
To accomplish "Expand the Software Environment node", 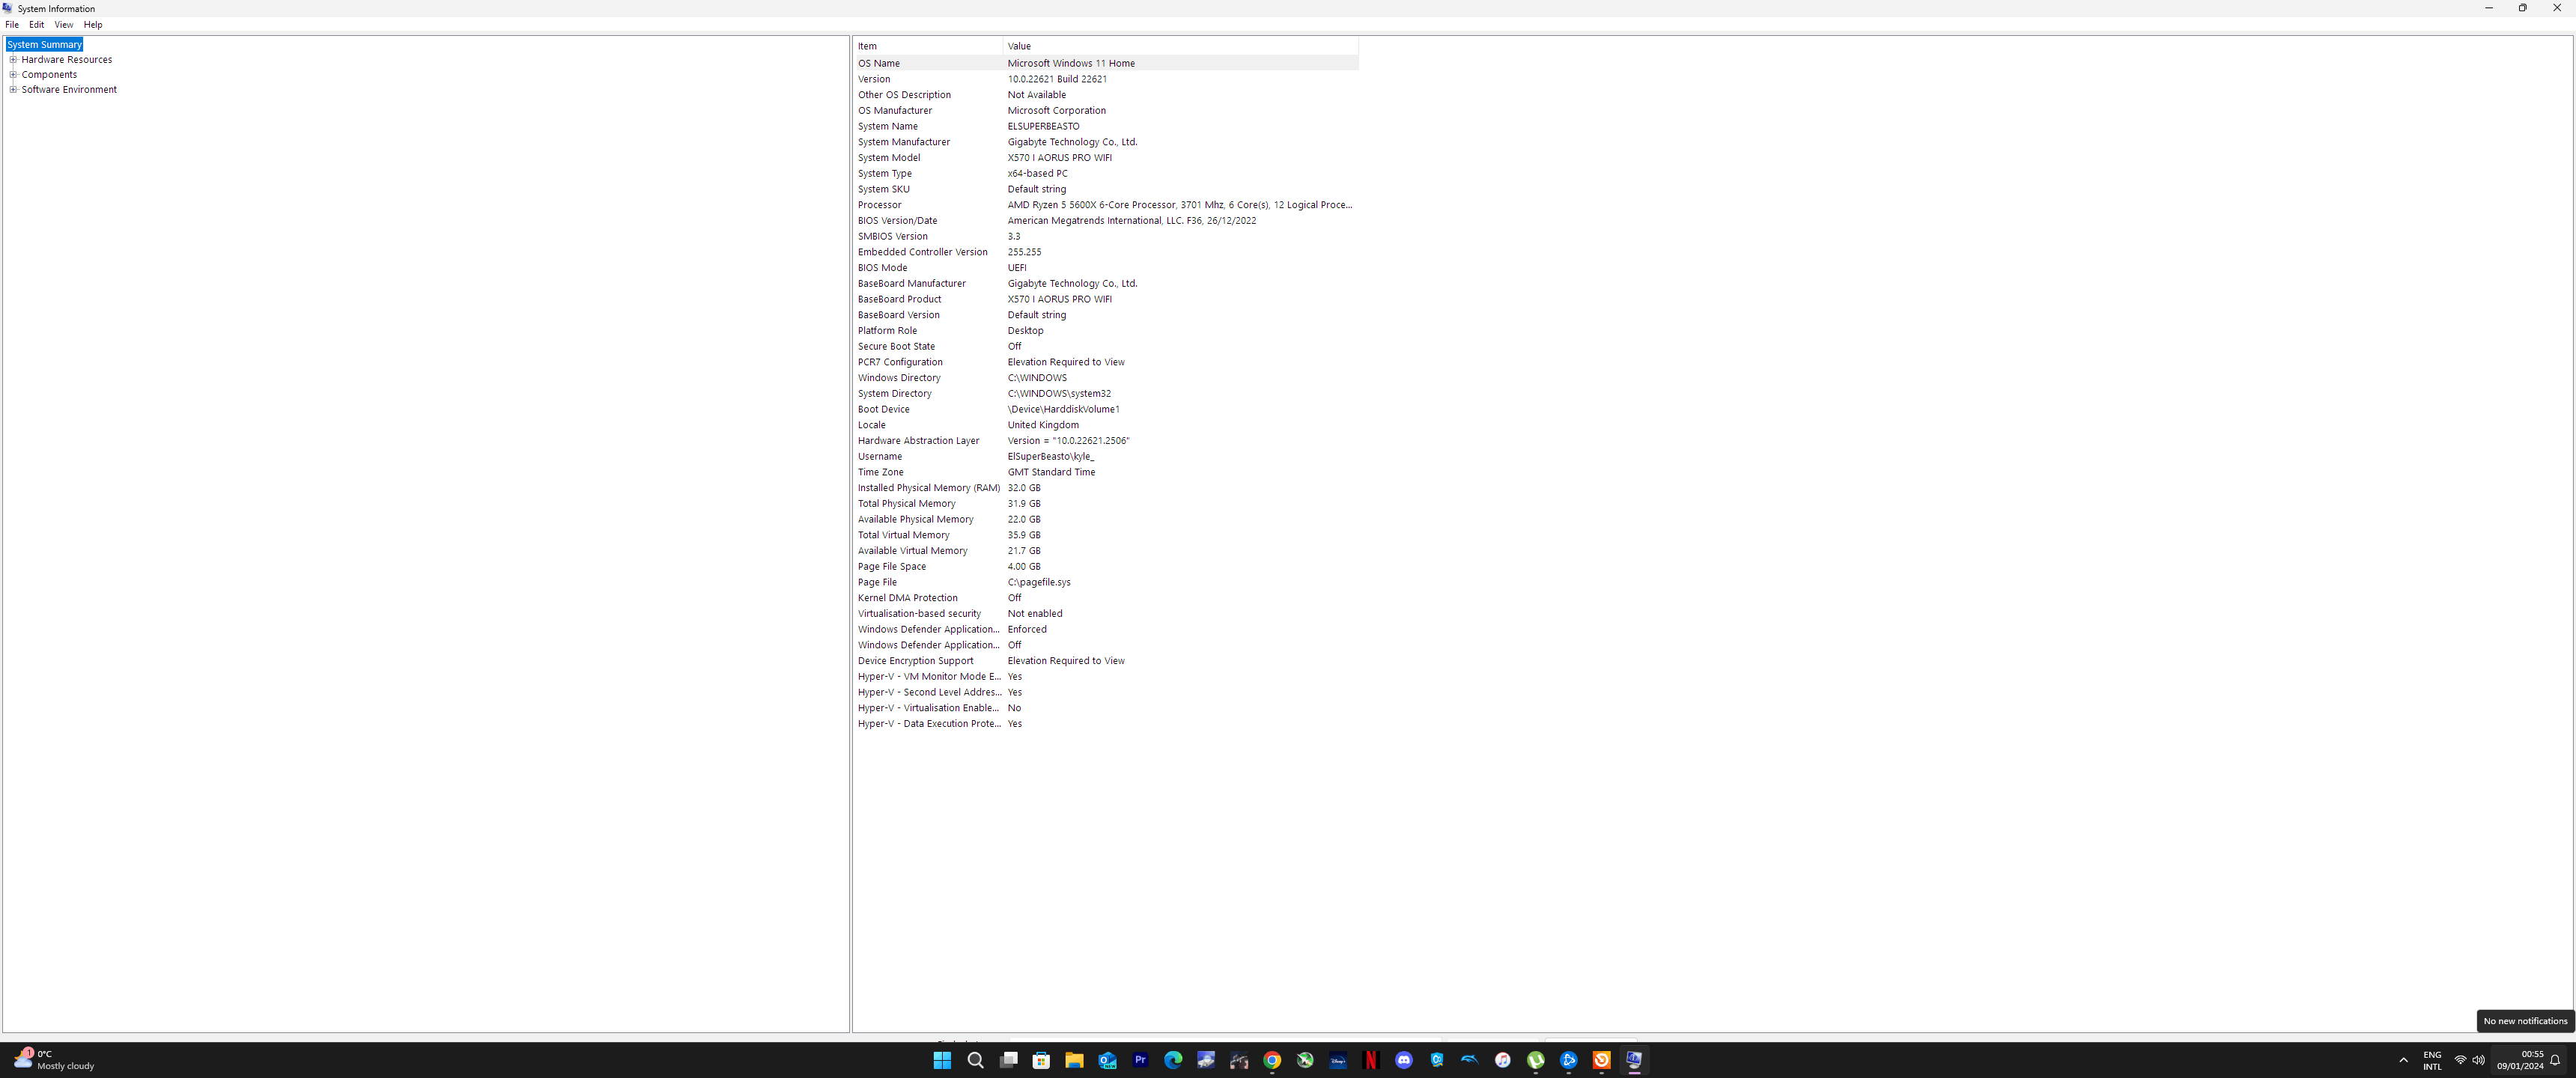I will coord(14,90).
